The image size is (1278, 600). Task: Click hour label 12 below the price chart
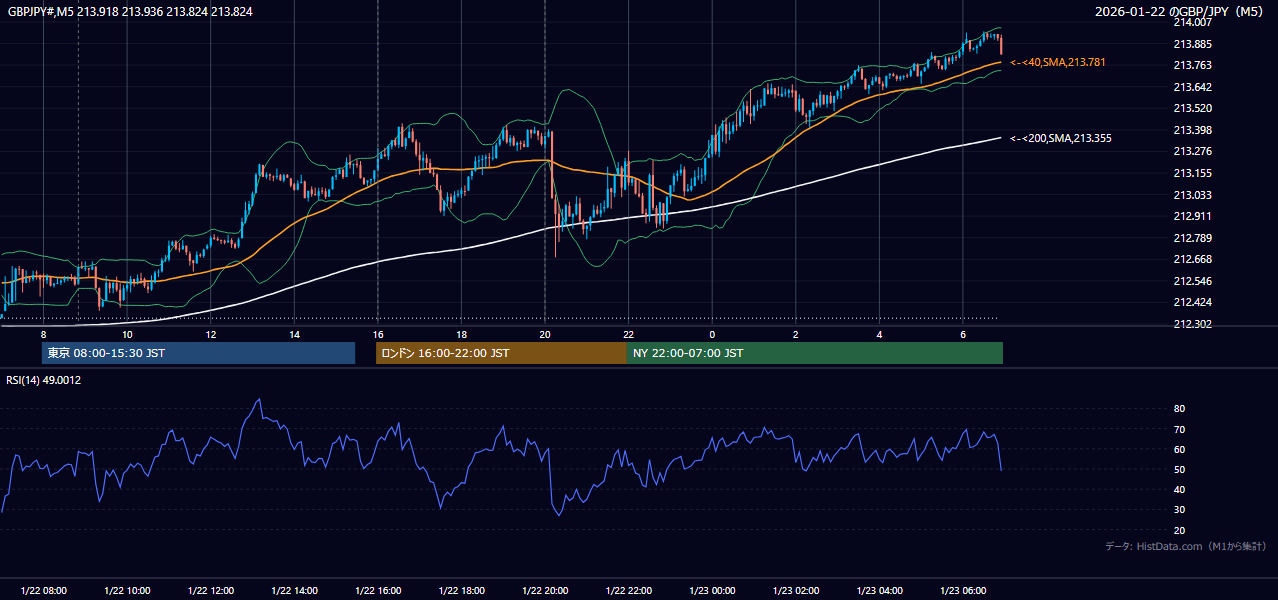(211, 334)
